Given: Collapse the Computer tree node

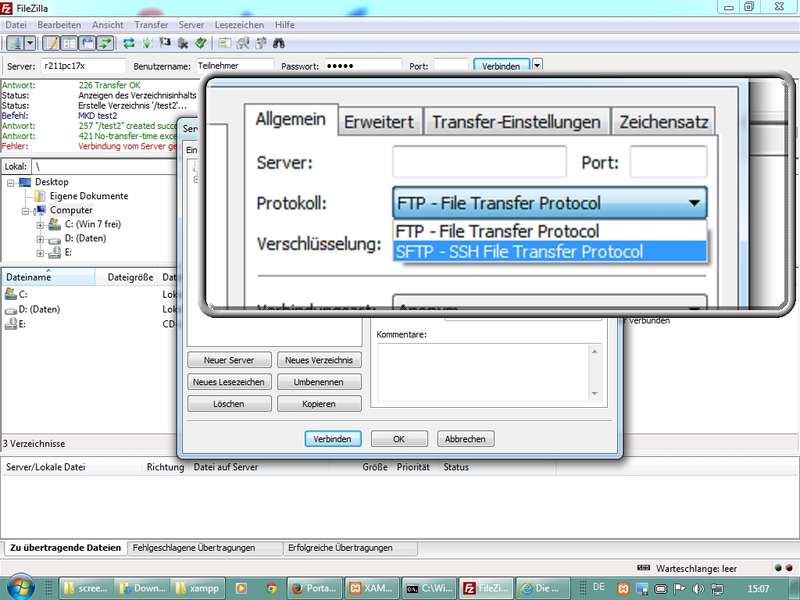Looking at the screenshot, I should pos(25,211).
